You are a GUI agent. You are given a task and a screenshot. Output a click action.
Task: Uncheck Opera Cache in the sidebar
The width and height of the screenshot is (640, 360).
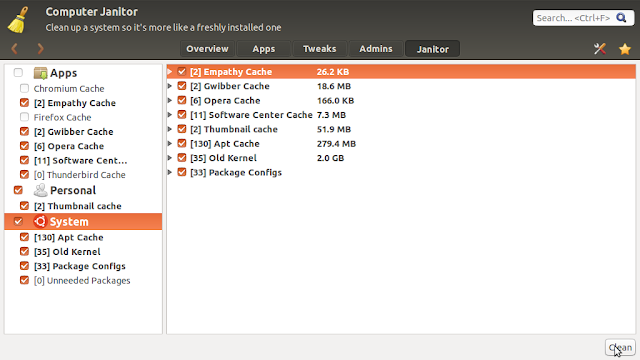pyautogui.click(x=24, y=146)
